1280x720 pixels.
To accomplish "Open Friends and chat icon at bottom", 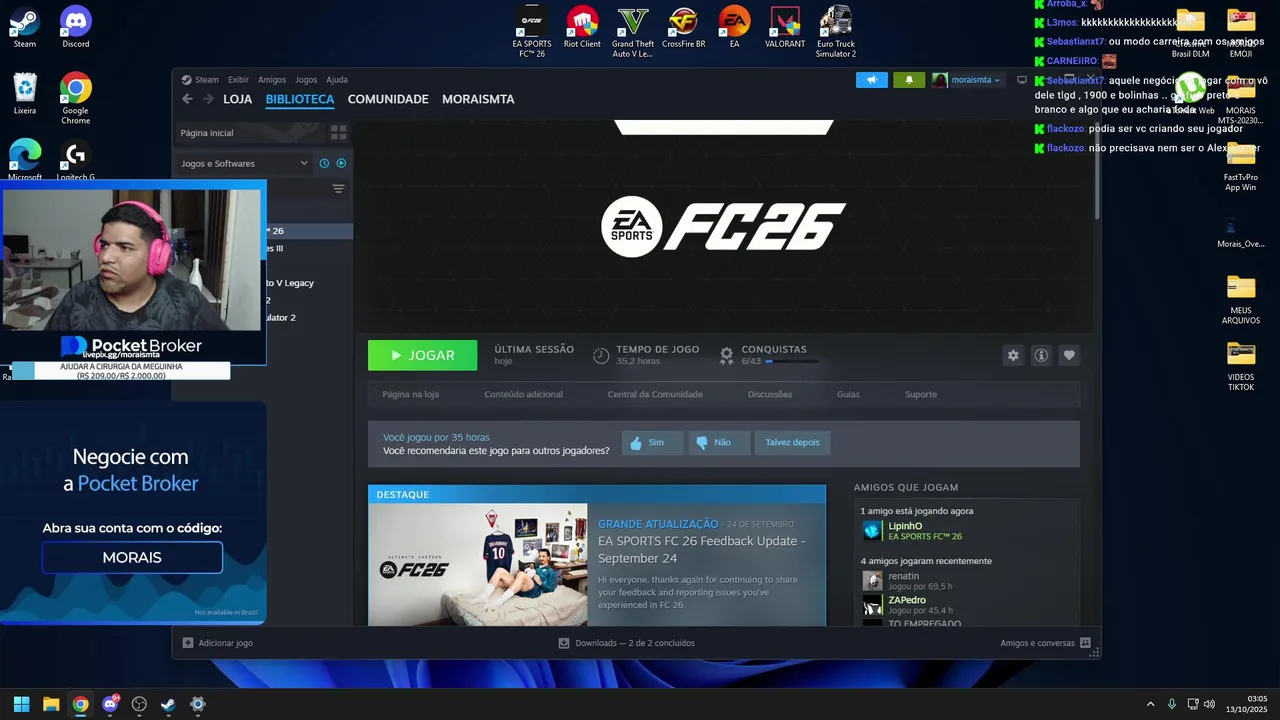I will pos(1085,643).
